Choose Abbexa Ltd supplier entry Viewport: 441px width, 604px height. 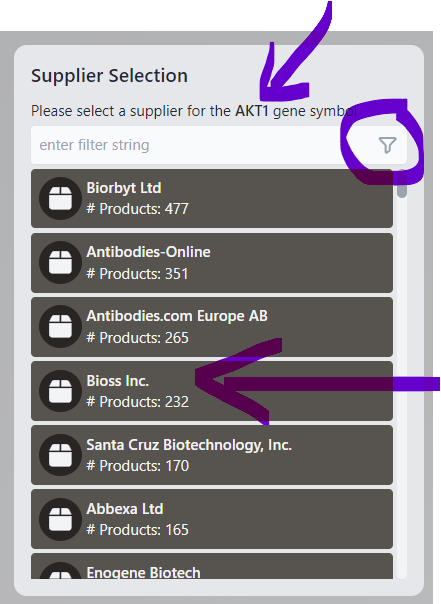[212, 519]
